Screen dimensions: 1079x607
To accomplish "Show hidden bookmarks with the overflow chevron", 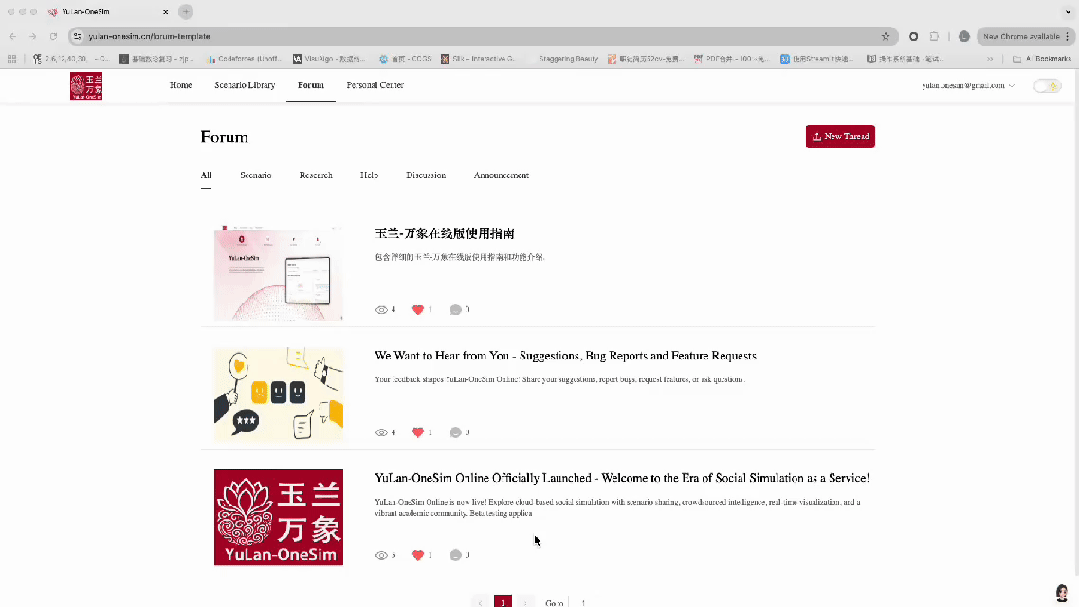I will coord(990,59).
